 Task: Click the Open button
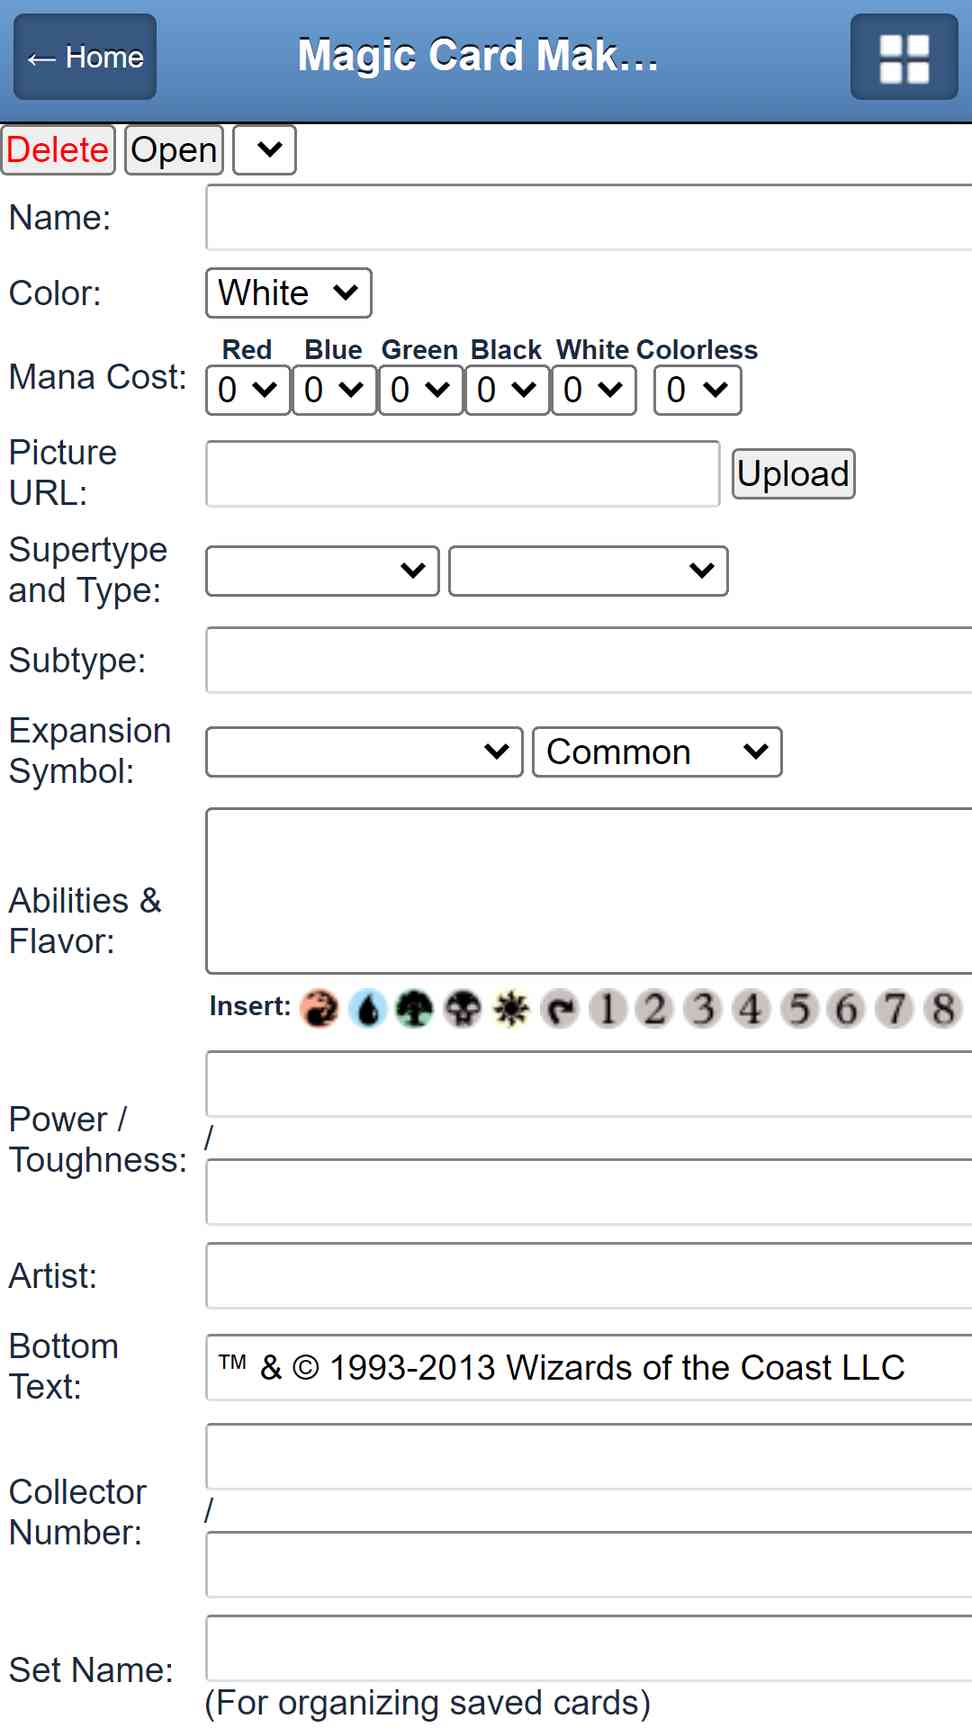pyautogui.click(x=174, y=150)
